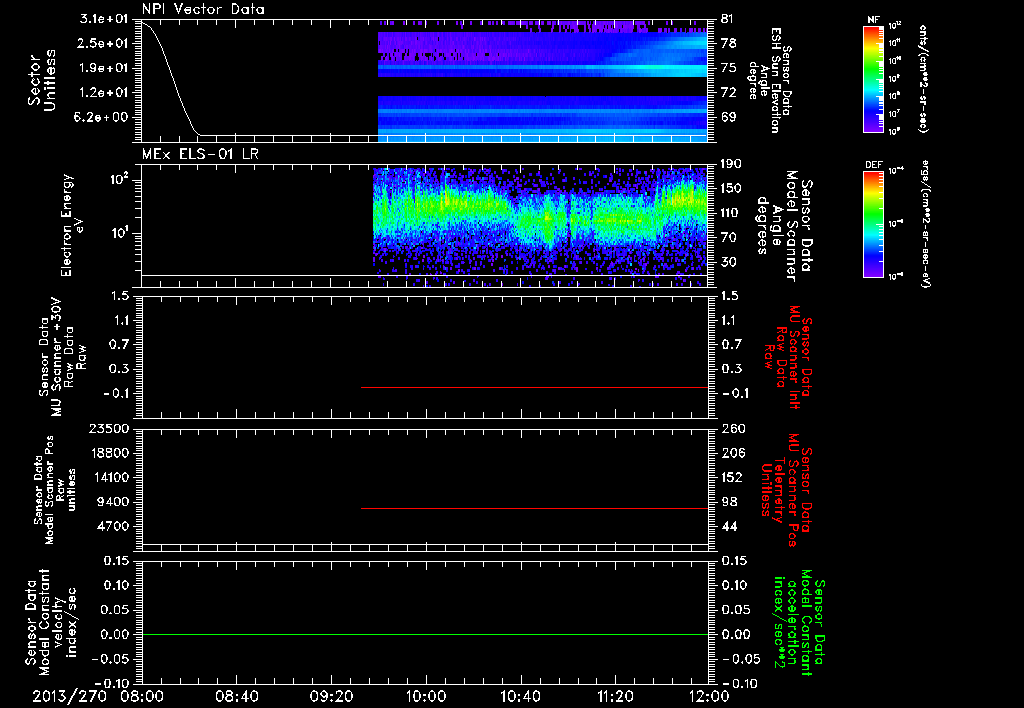Click the 'Model Scanner Pos Raw unitless' axis title
This screenshot has width=1024, height=708.
pos(55,490)
